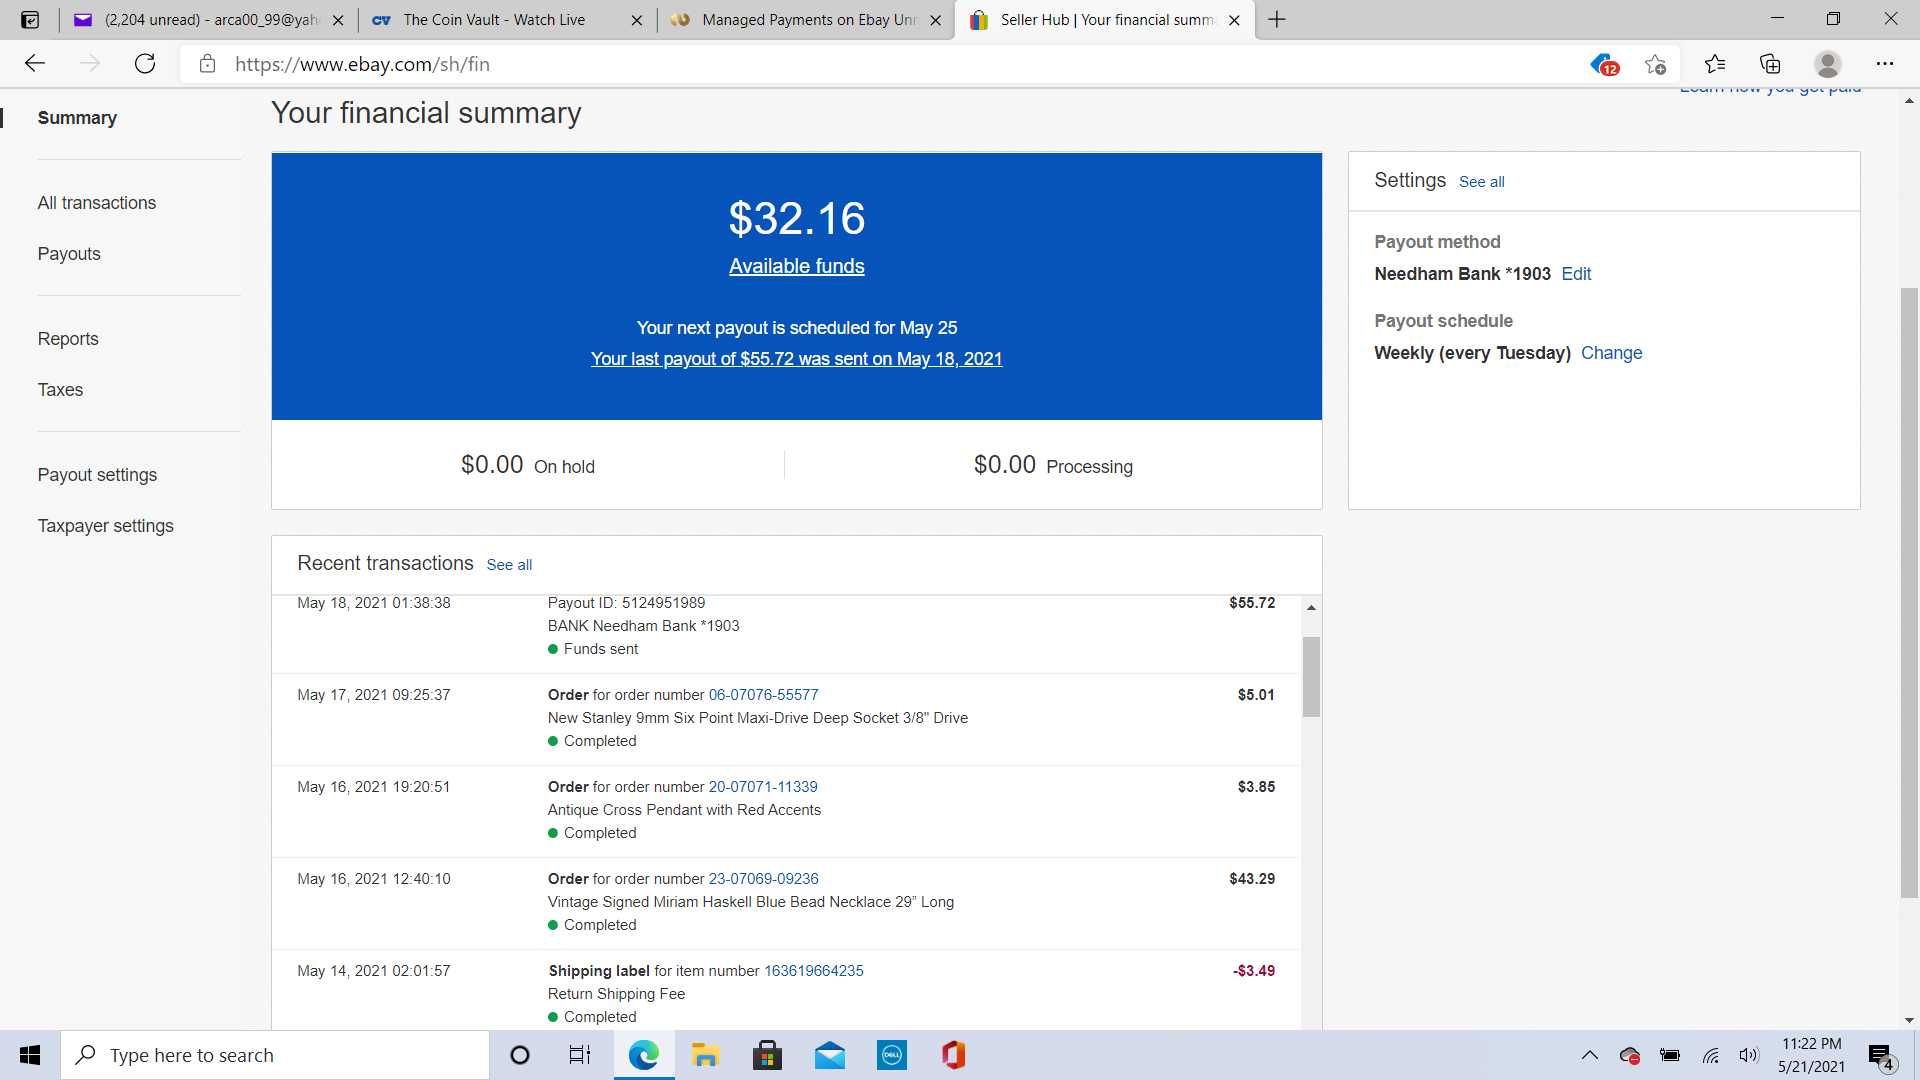Open Payouts in sidebar
The height and width of the screenshot is (1080, 1920).
pos(69,254)
